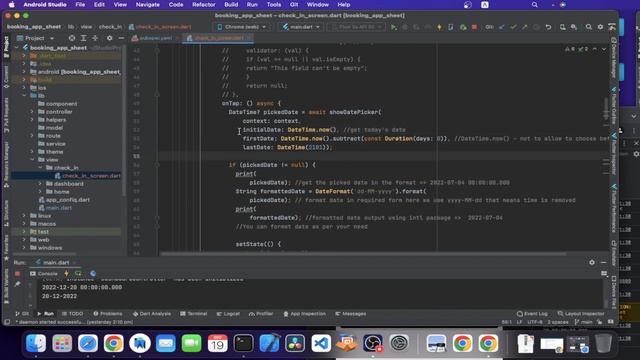Image resolution: width=640 pixels, height=360 pixels.
Task: Open DevTools blue icon in Run console bar
Action: [x=93, y=273]
